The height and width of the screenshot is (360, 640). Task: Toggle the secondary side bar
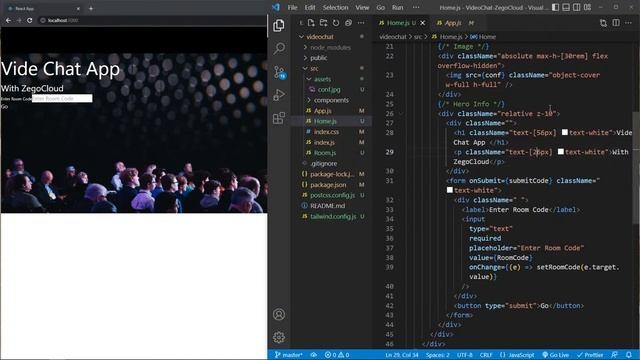tap(577, 7)
